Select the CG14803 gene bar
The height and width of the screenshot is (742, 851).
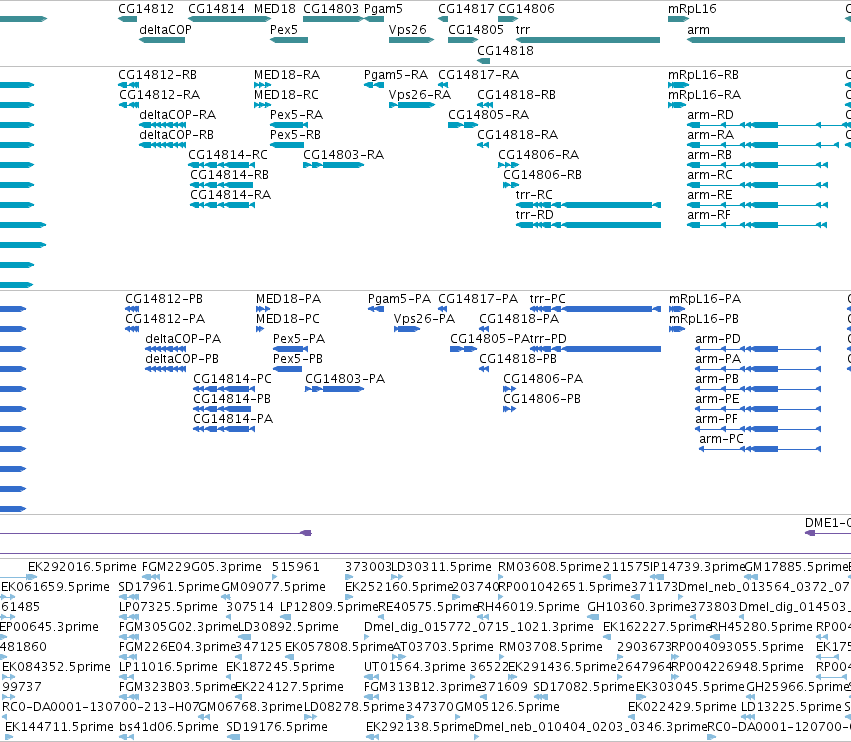pos(333,19)
